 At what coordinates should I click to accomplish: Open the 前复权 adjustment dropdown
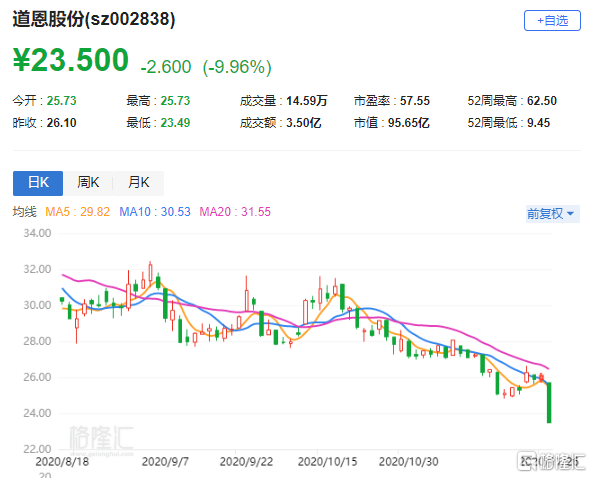[x=552, y=214]
